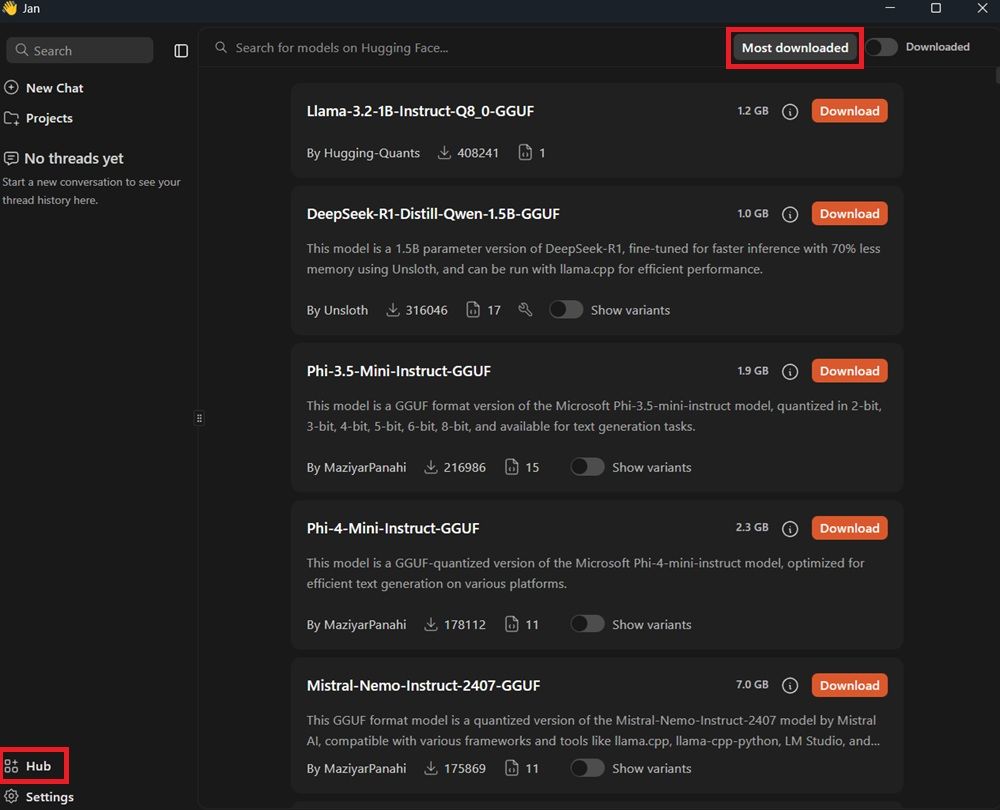Toggle the Downloaded filter switch
This screenshot has height=810, width=1000.
pos(881,47)
